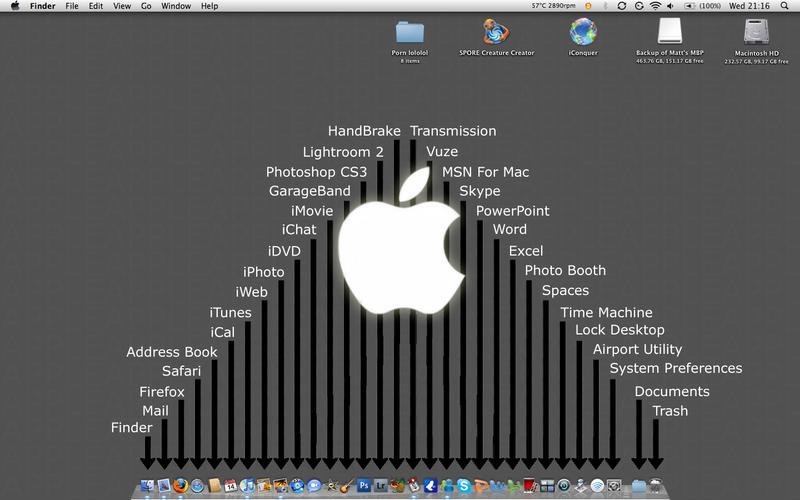The height and width of the screenshot is (500, 800).
Task: Click the orange dot menu bar icon
Action: point(588,6)
